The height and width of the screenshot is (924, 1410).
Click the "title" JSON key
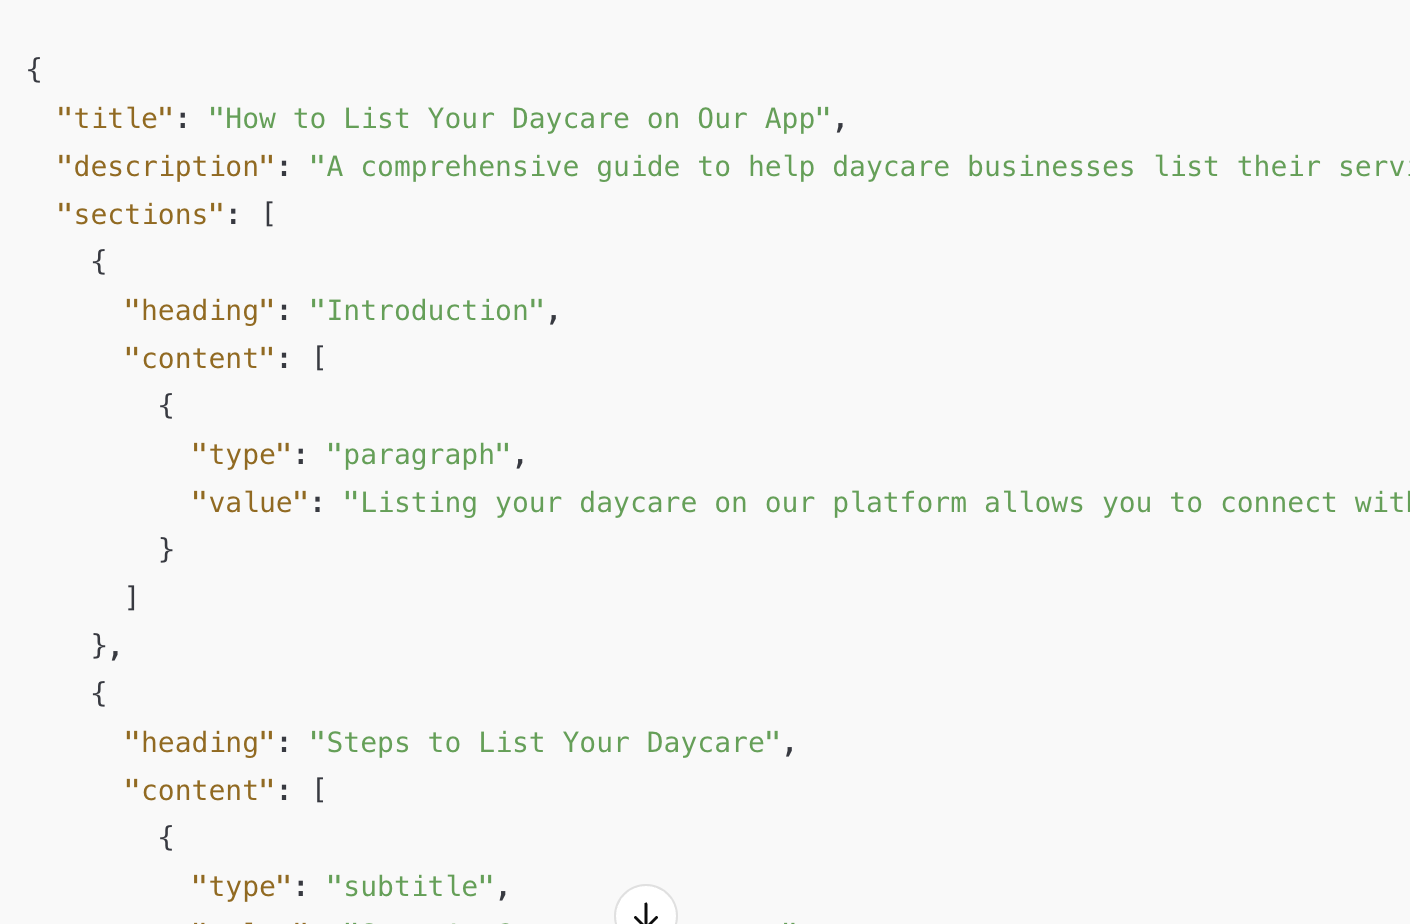[116, 118]
